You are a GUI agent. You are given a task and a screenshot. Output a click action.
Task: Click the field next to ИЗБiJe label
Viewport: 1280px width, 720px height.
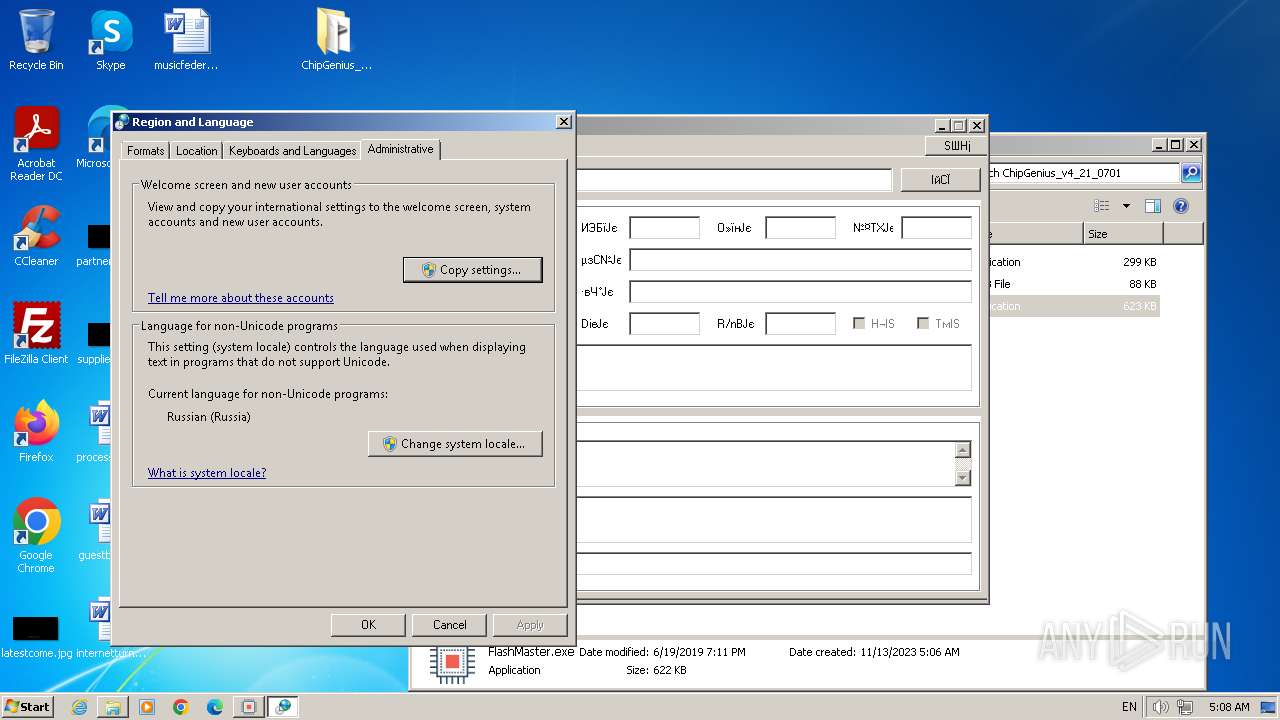tap(664, 228)
